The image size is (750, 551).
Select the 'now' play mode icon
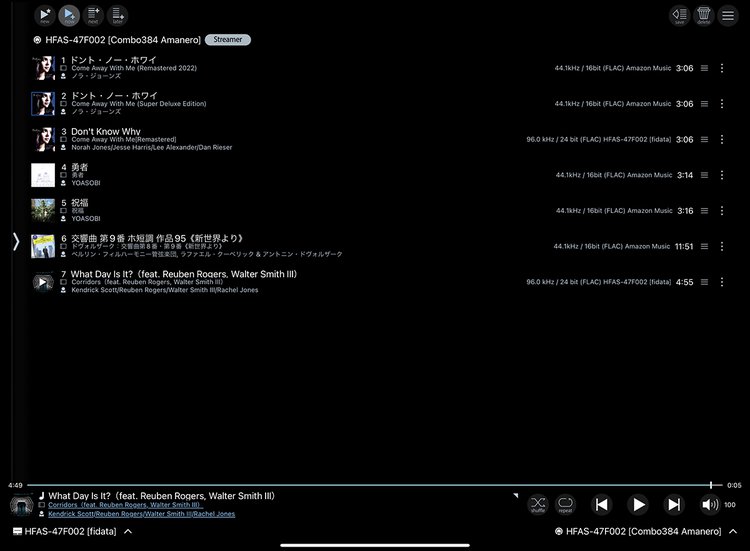69,15
